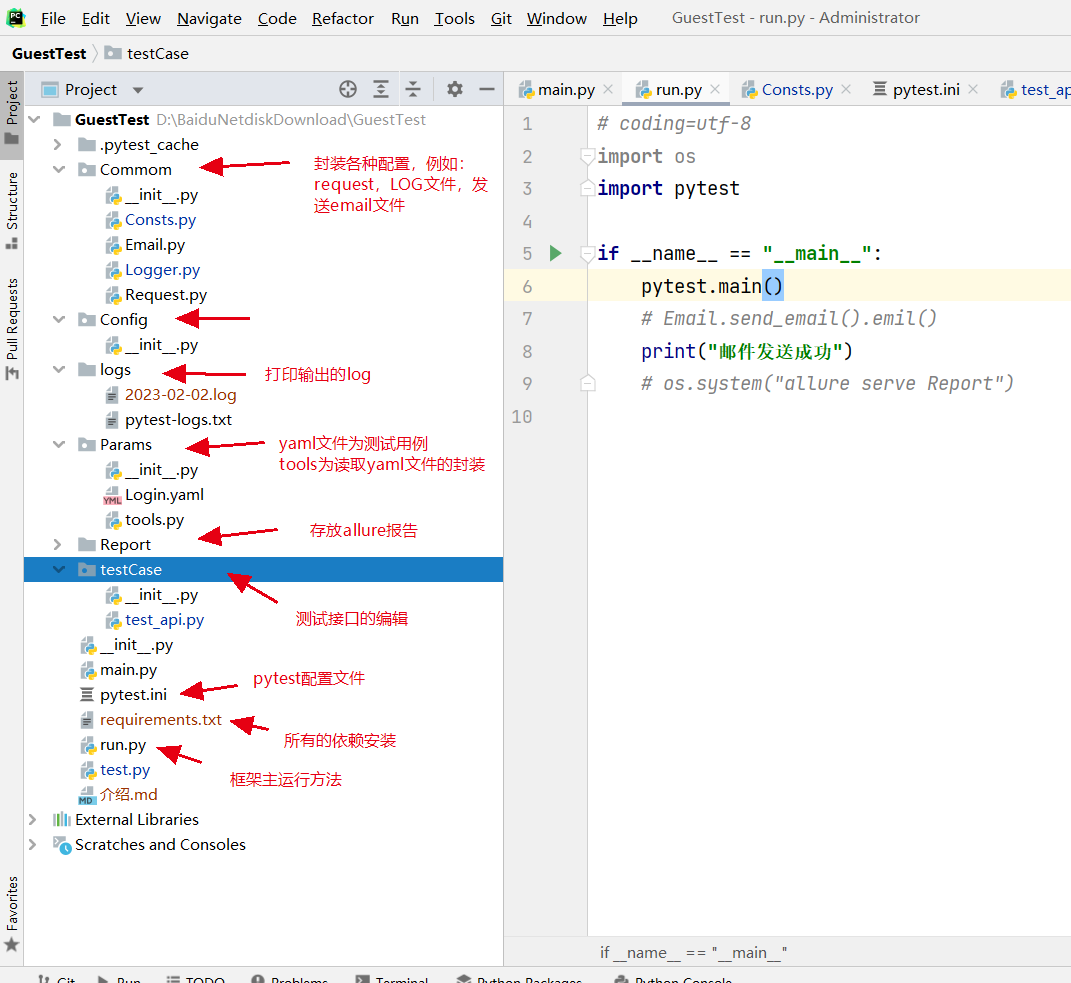The width and height of the screenshot is (1071, 983).
Task: Run the script via green gutter arrow
Action: tap(555, 253)
